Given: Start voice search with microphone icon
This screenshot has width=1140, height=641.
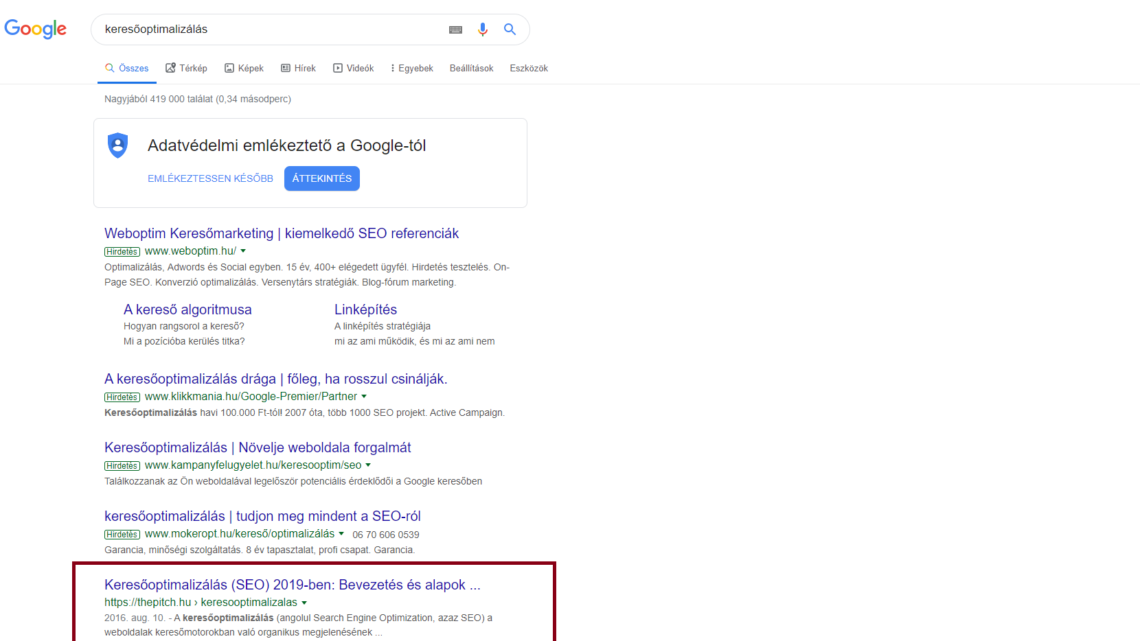Looking at the screenshot, I should (x=482, y=29).
